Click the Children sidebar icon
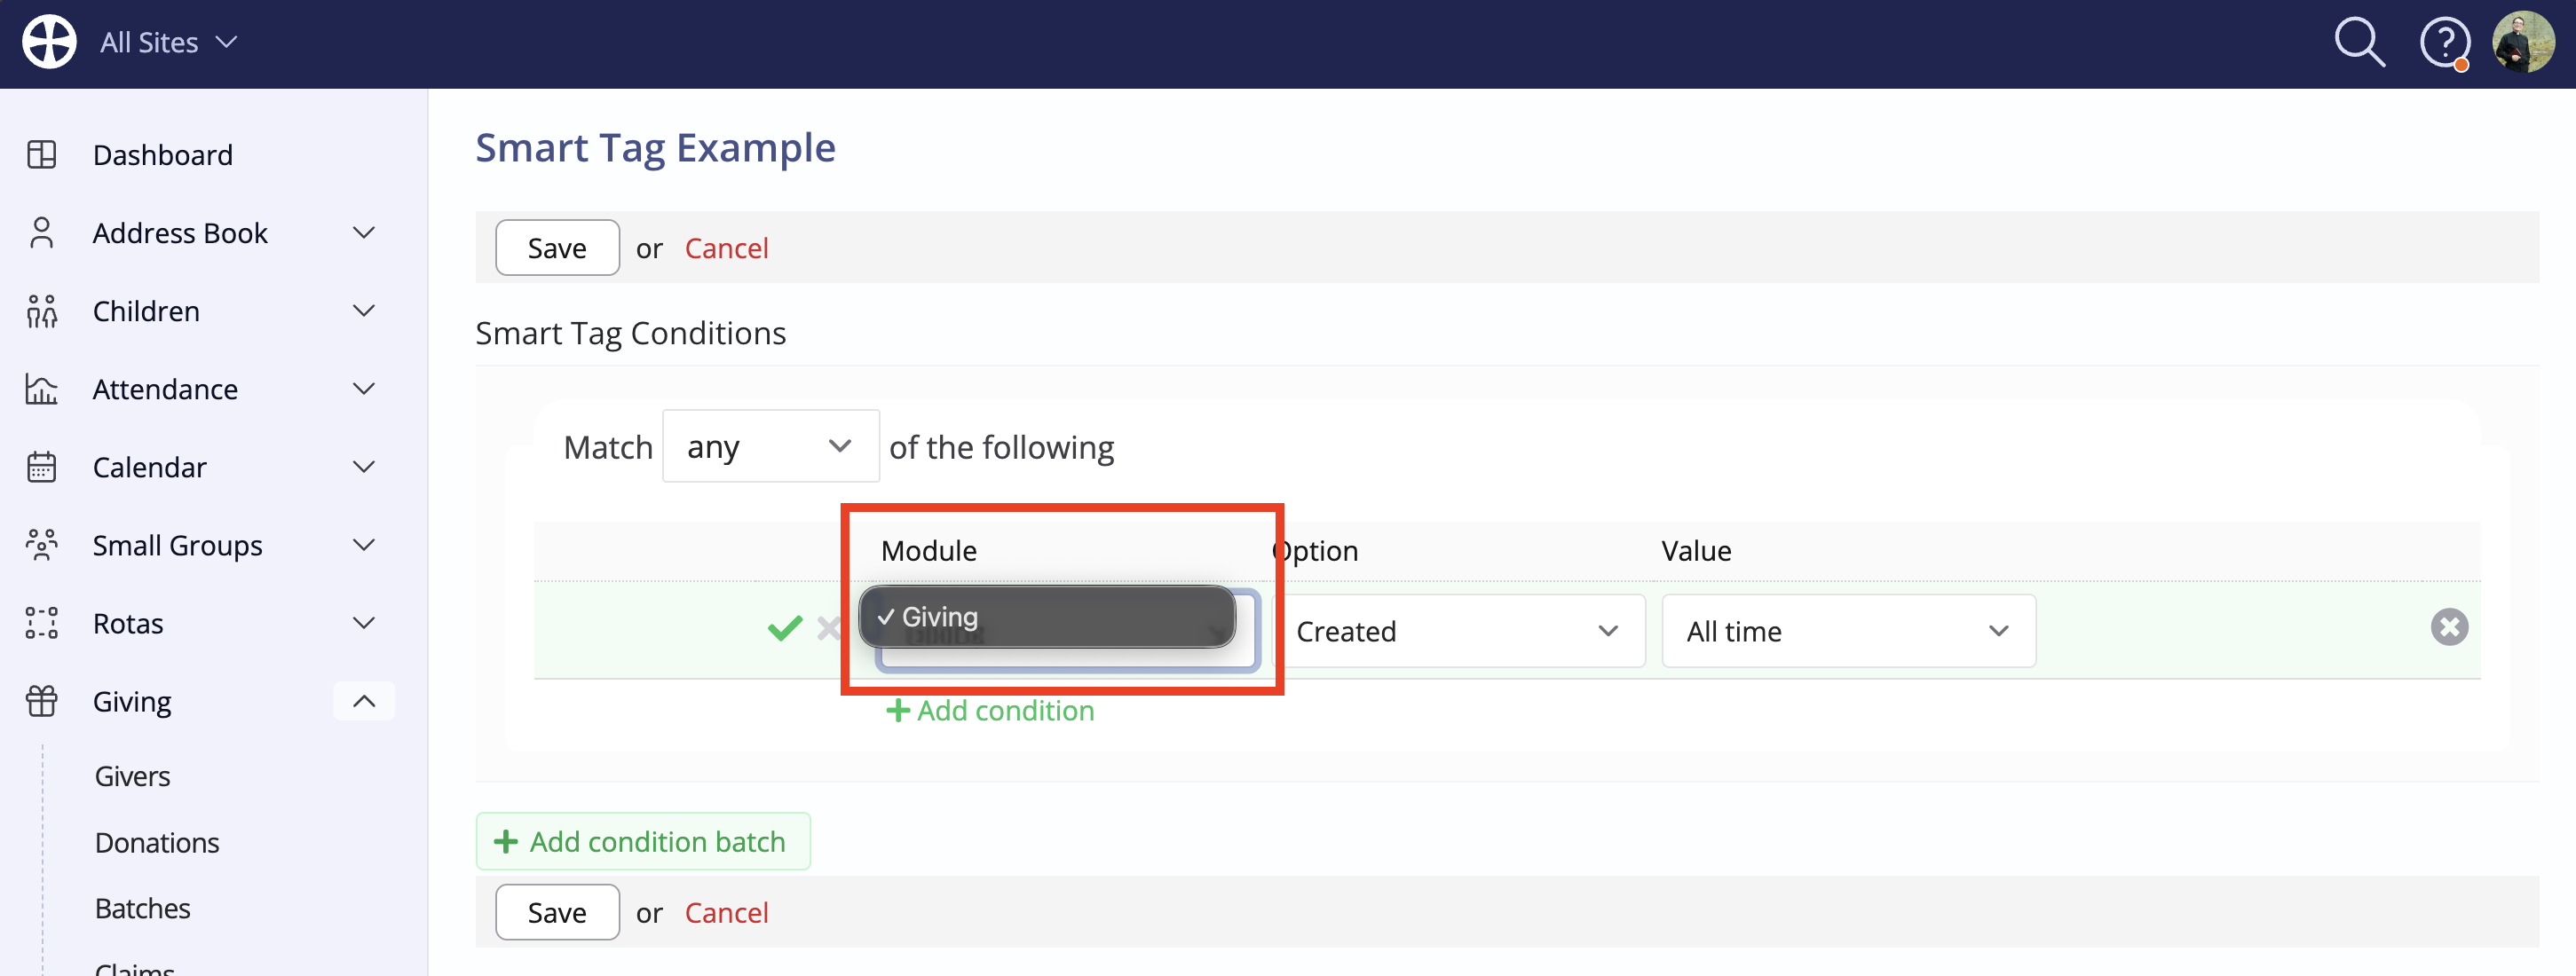This screenshot has height=976, width=2576. pos(42,311)
